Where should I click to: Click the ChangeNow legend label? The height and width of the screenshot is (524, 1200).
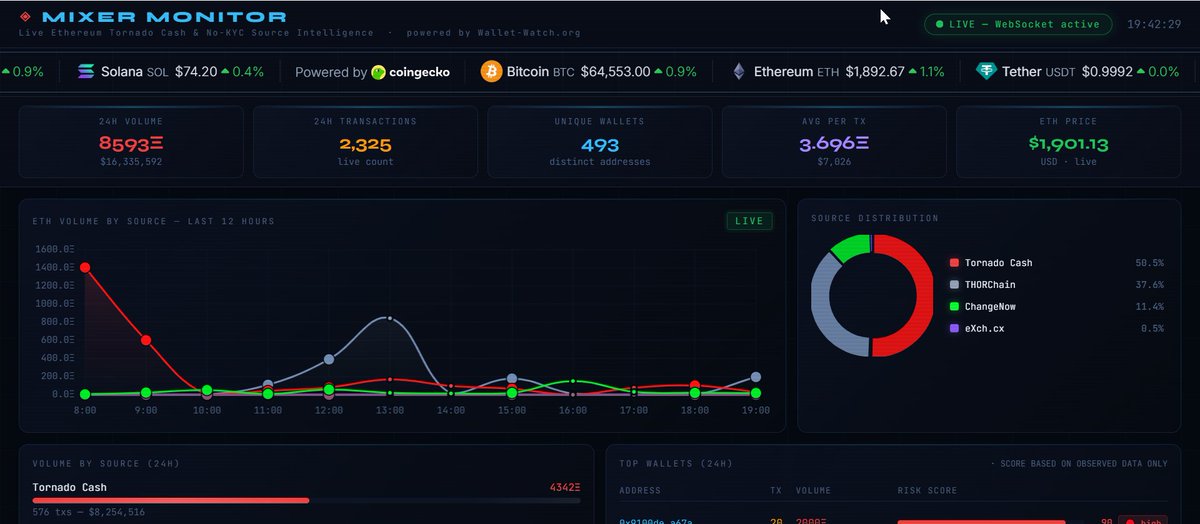992,307
